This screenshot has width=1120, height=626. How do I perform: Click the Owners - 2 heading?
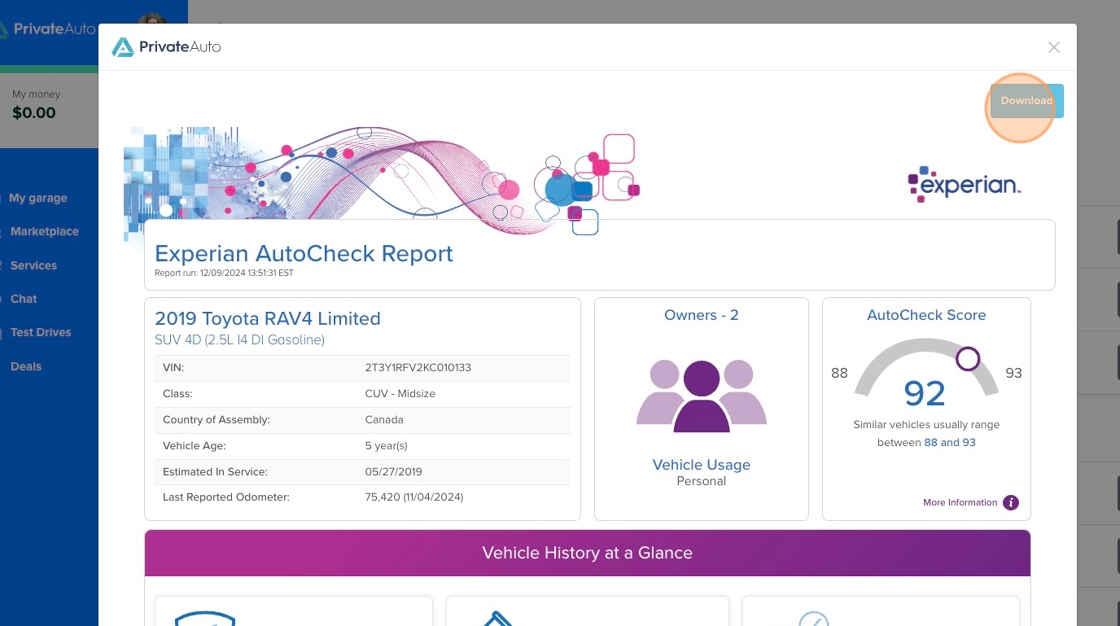[701, 315]
